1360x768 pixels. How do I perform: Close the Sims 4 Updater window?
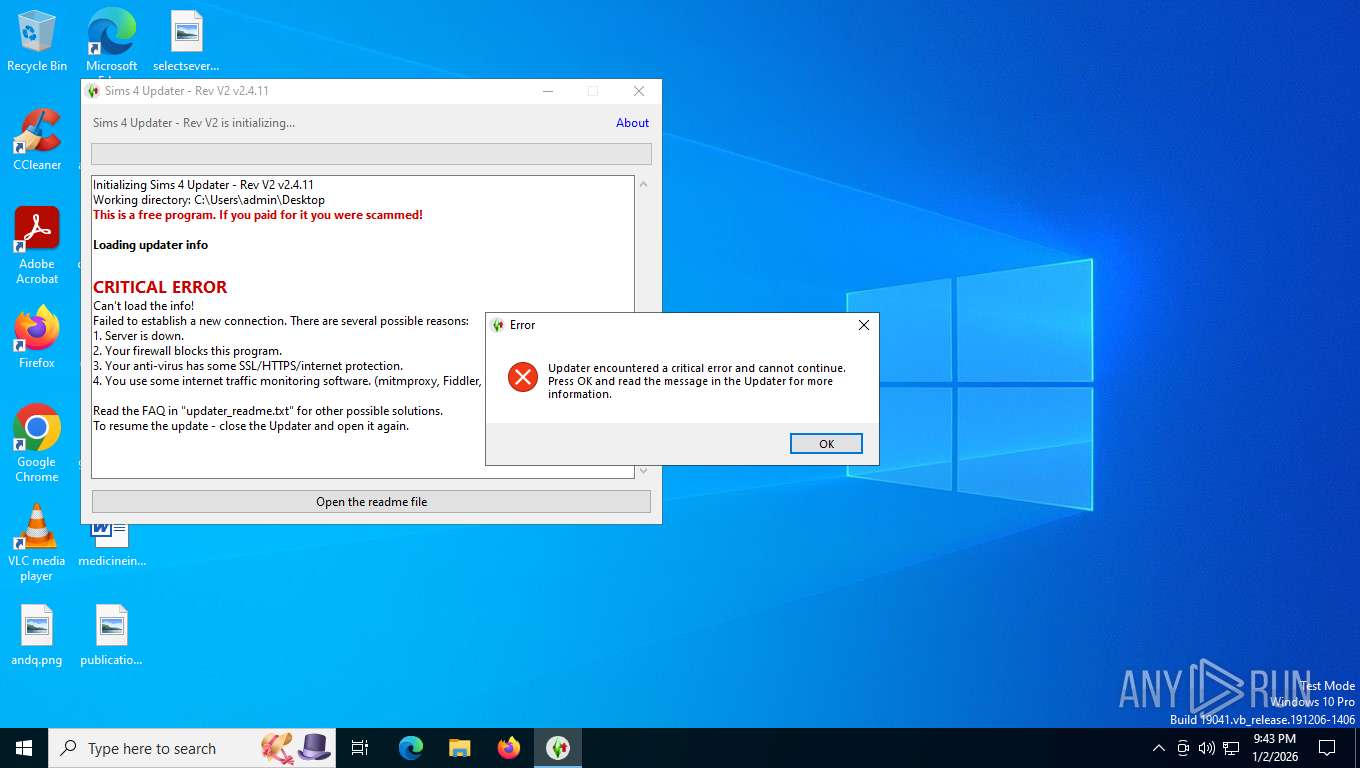click(x=639, y=91)
